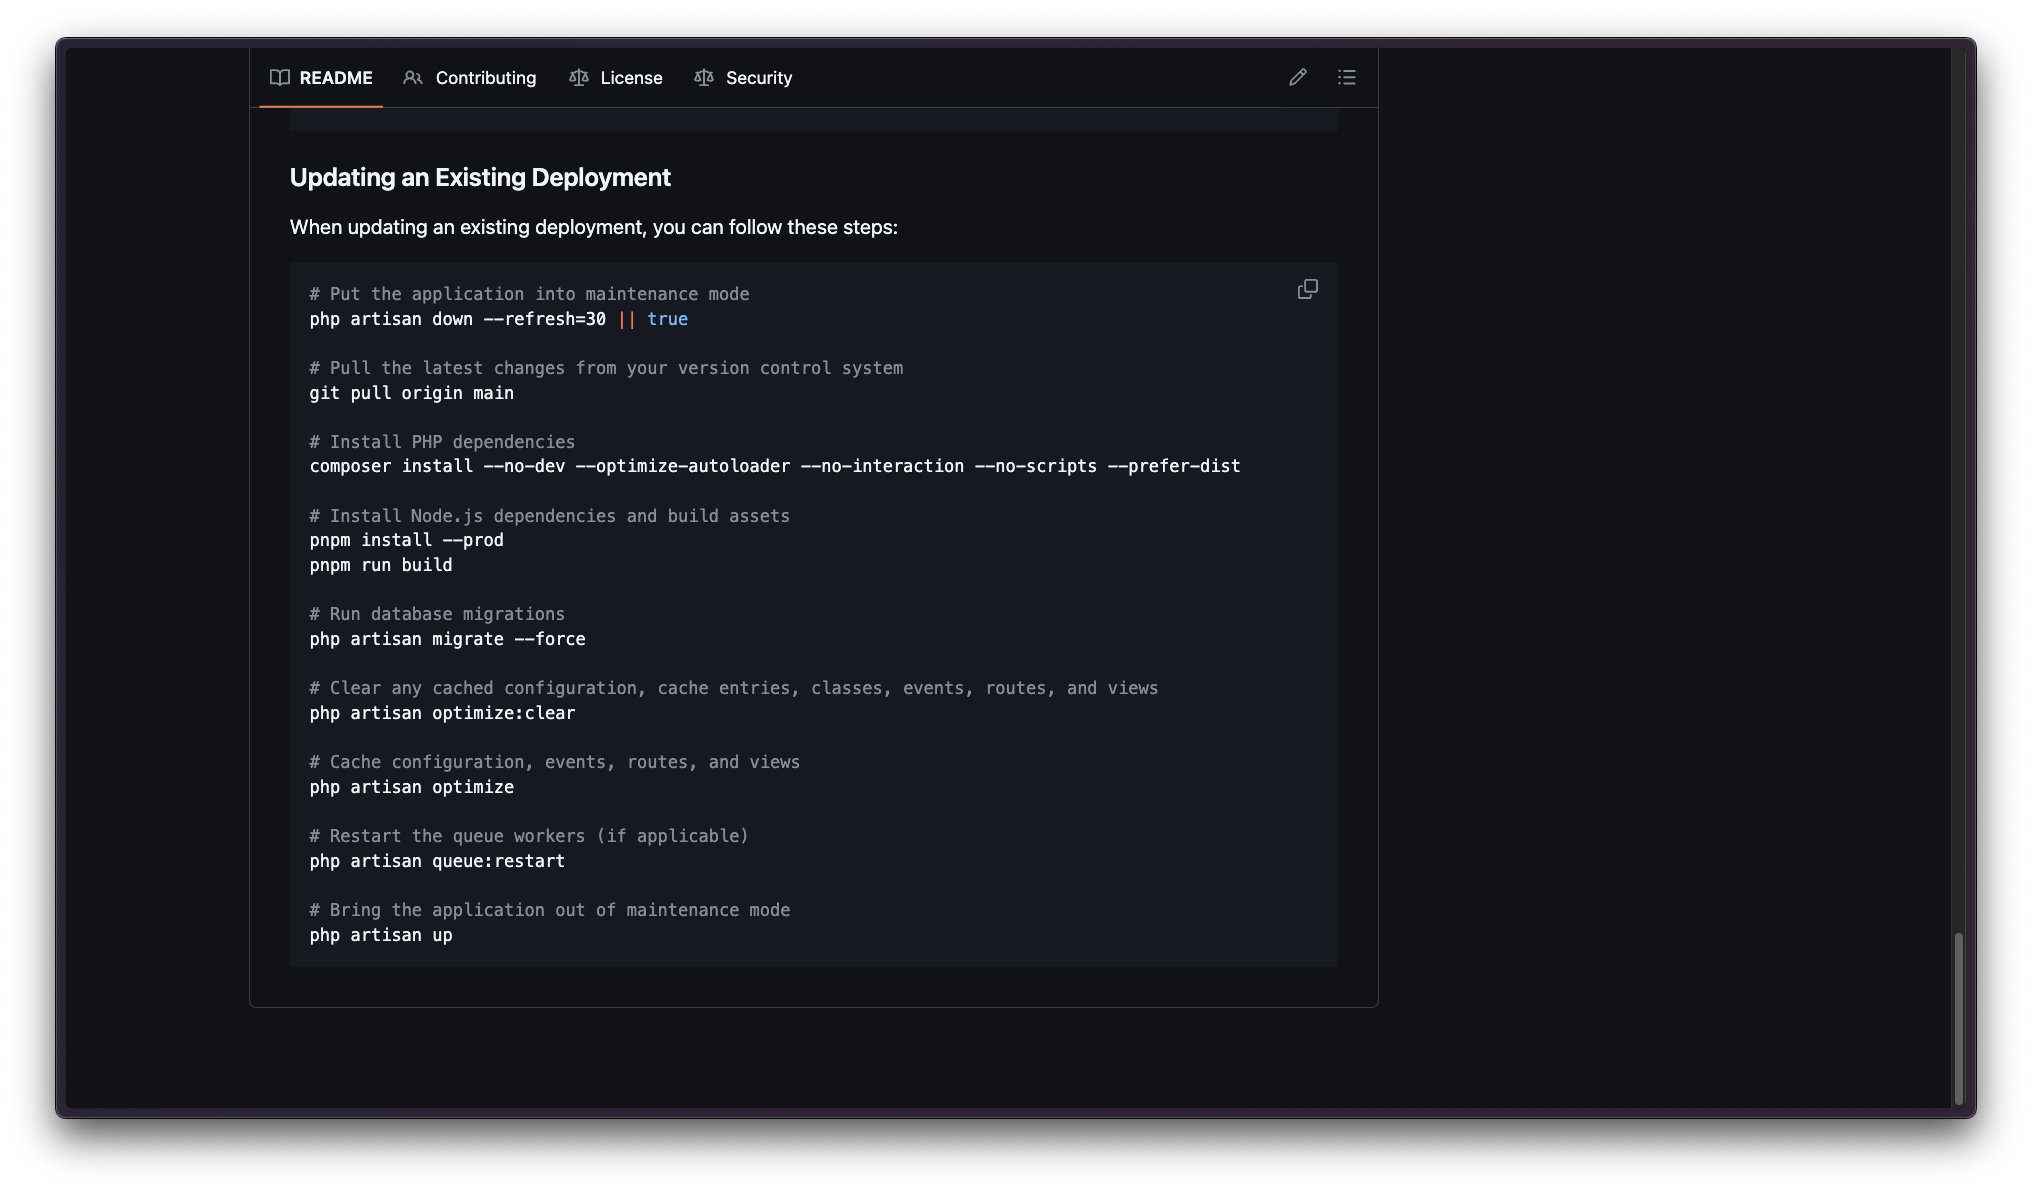Click the comment Clear any cached configuration
Viewport: 2032px width, 1192px height.
734,688
